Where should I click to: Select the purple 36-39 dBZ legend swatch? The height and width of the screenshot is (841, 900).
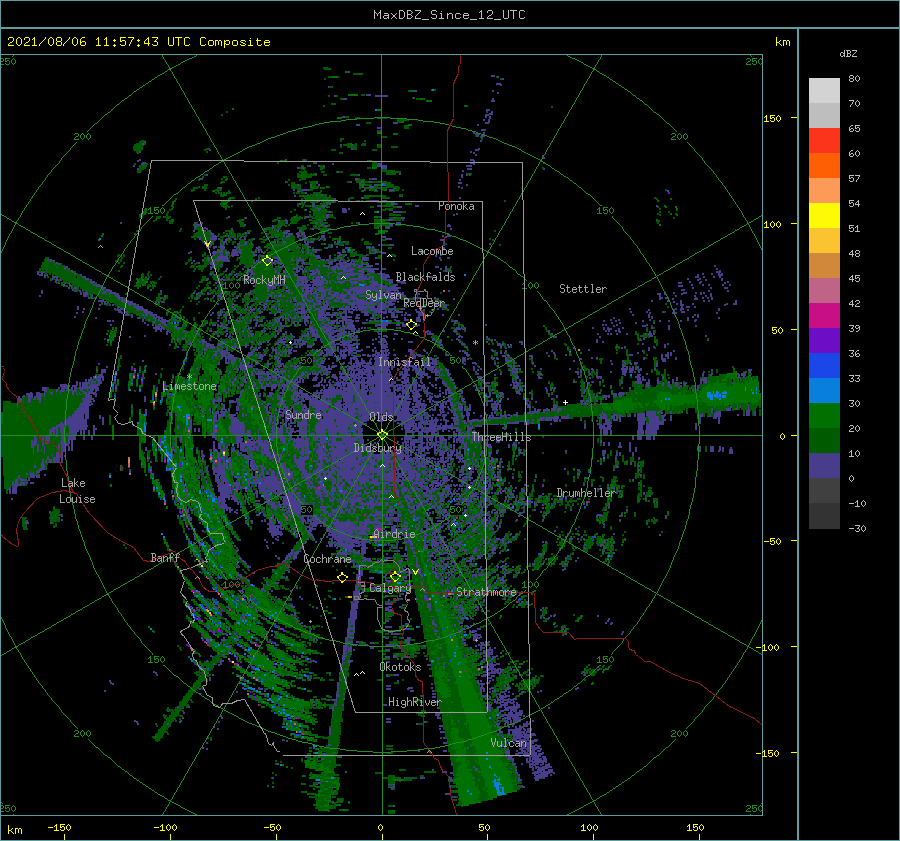(824, 341)
